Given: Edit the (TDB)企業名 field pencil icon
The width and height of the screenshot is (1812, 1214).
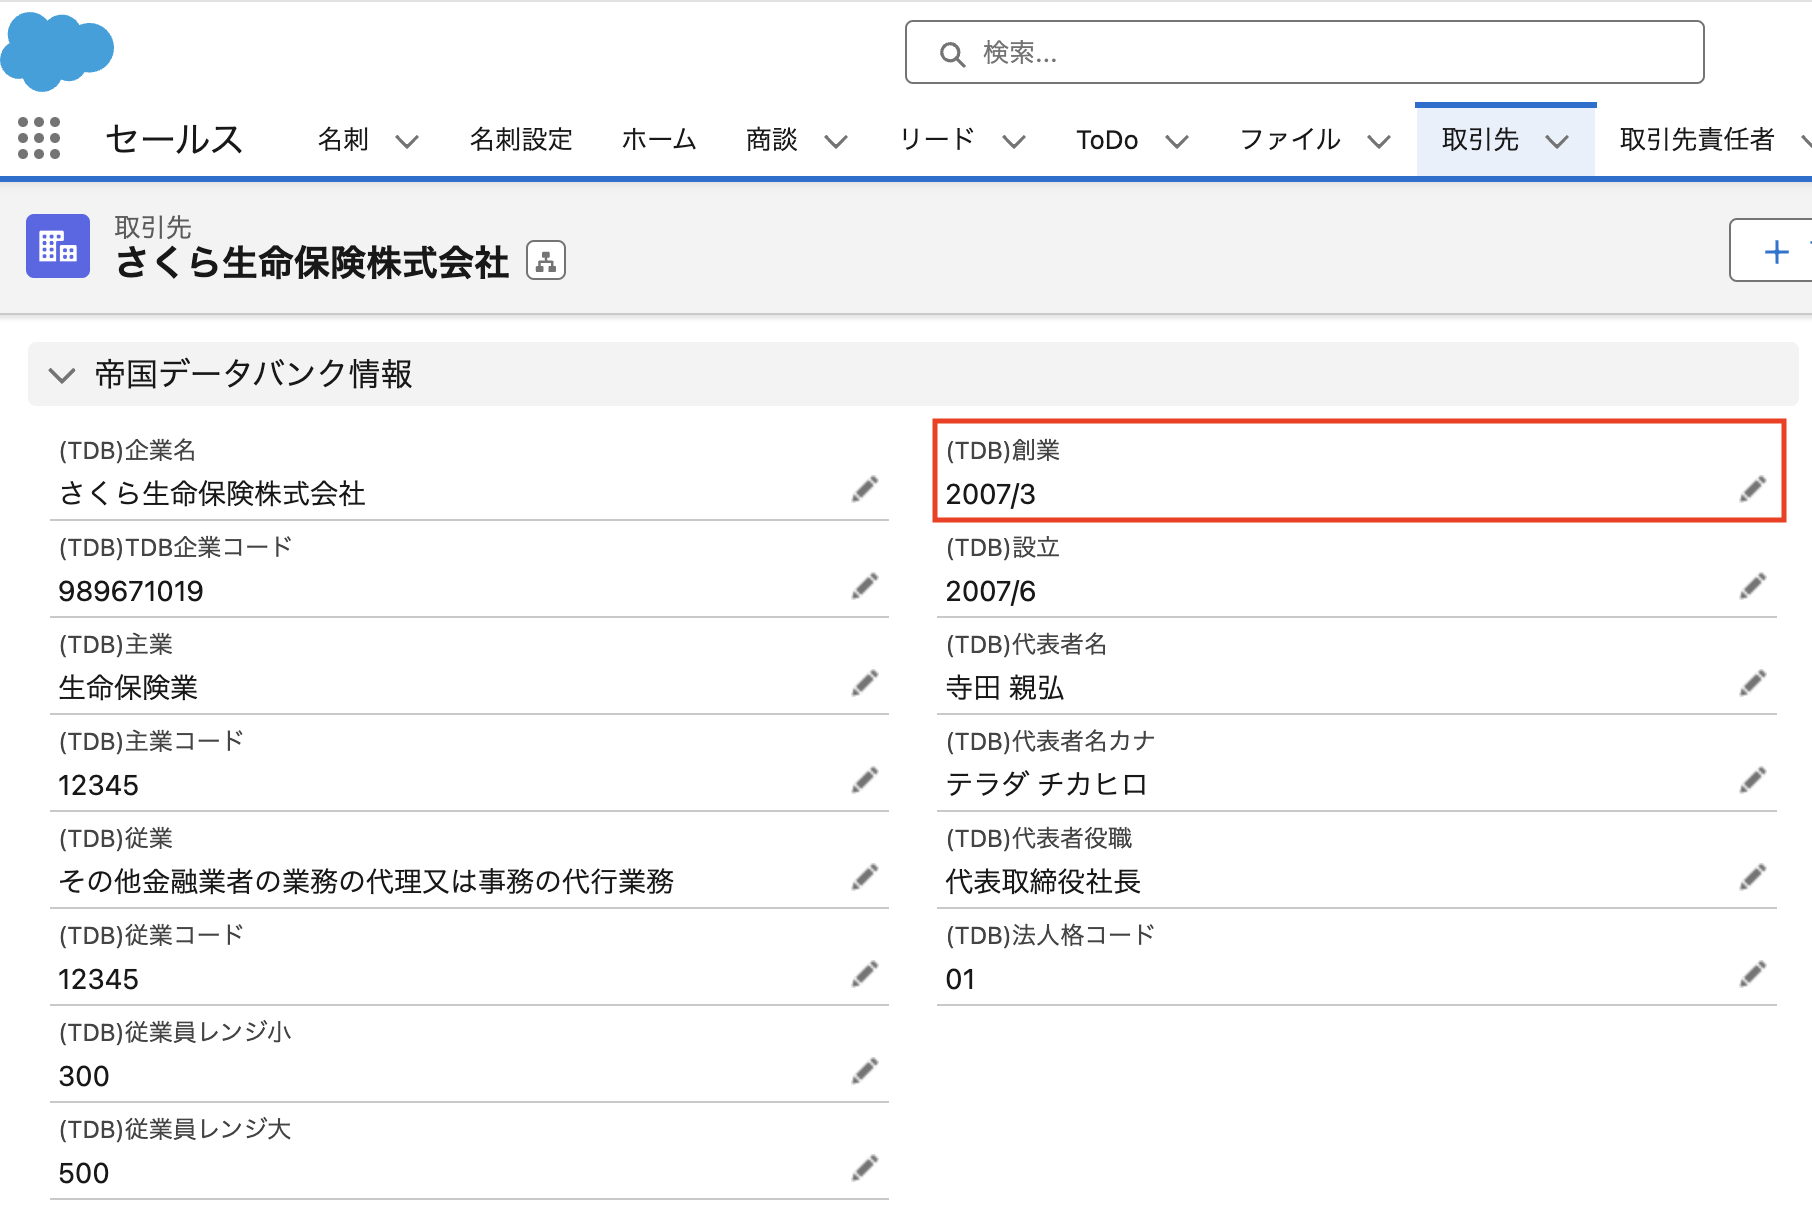Looking at the screenshot, I should (865, 489).
